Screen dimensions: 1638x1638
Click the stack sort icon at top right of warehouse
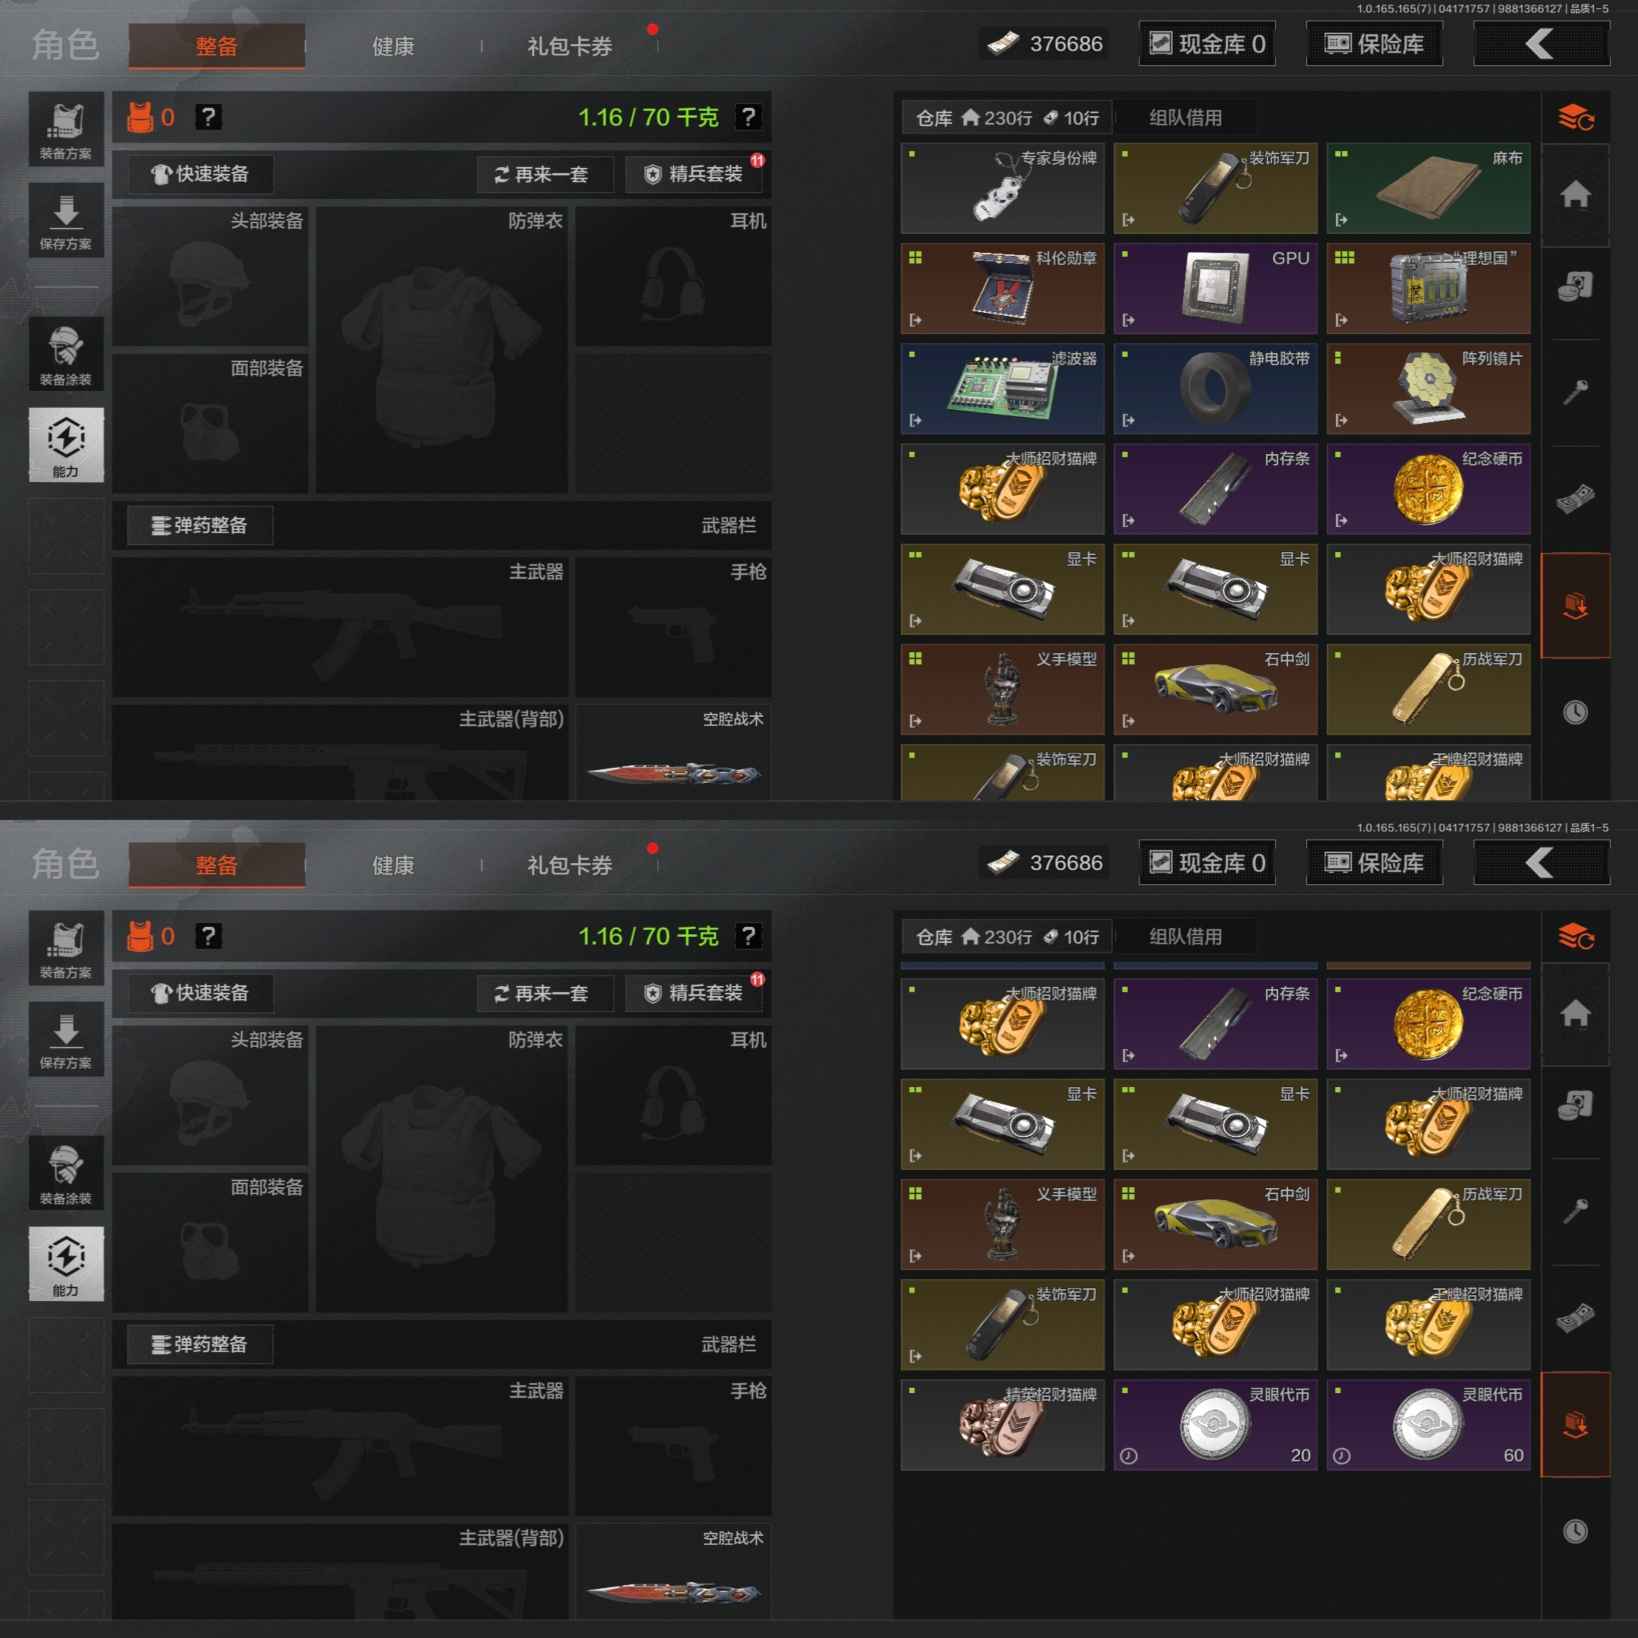click(1576, 118)
